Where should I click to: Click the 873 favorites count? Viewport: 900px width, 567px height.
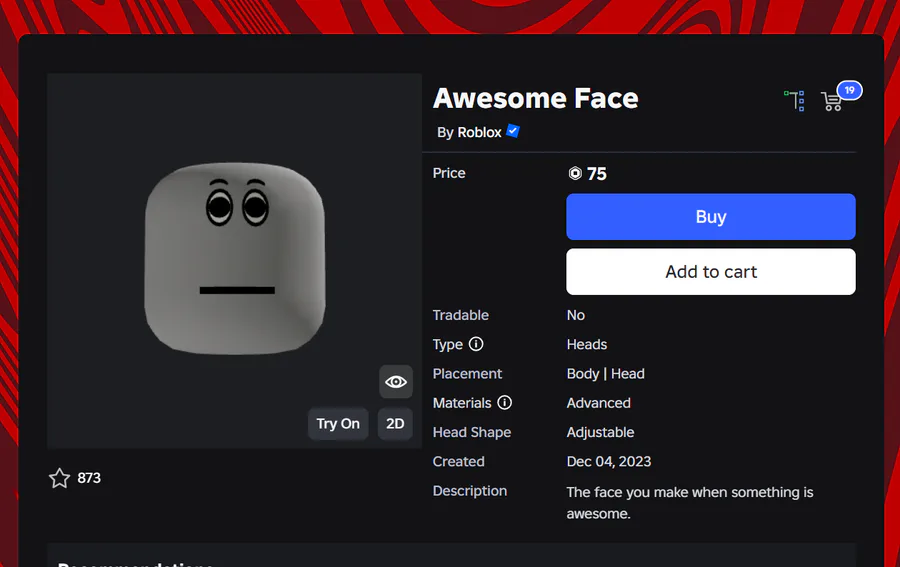coord(89,478)
